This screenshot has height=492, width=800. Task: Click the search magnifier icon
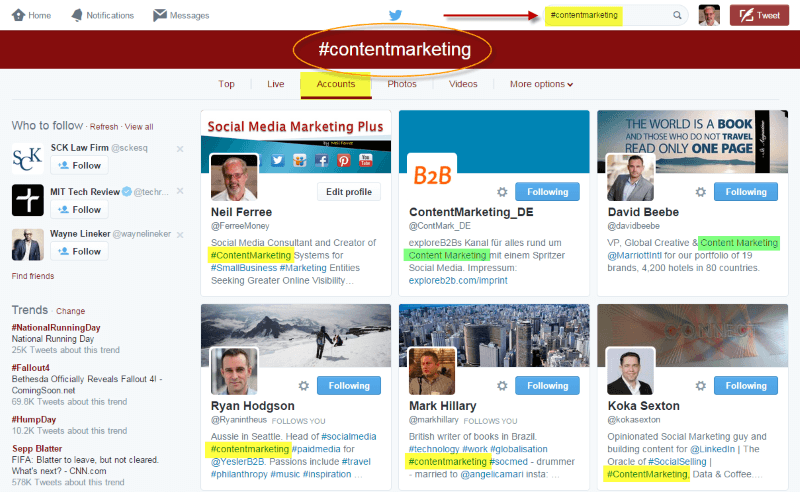point(677,15)
